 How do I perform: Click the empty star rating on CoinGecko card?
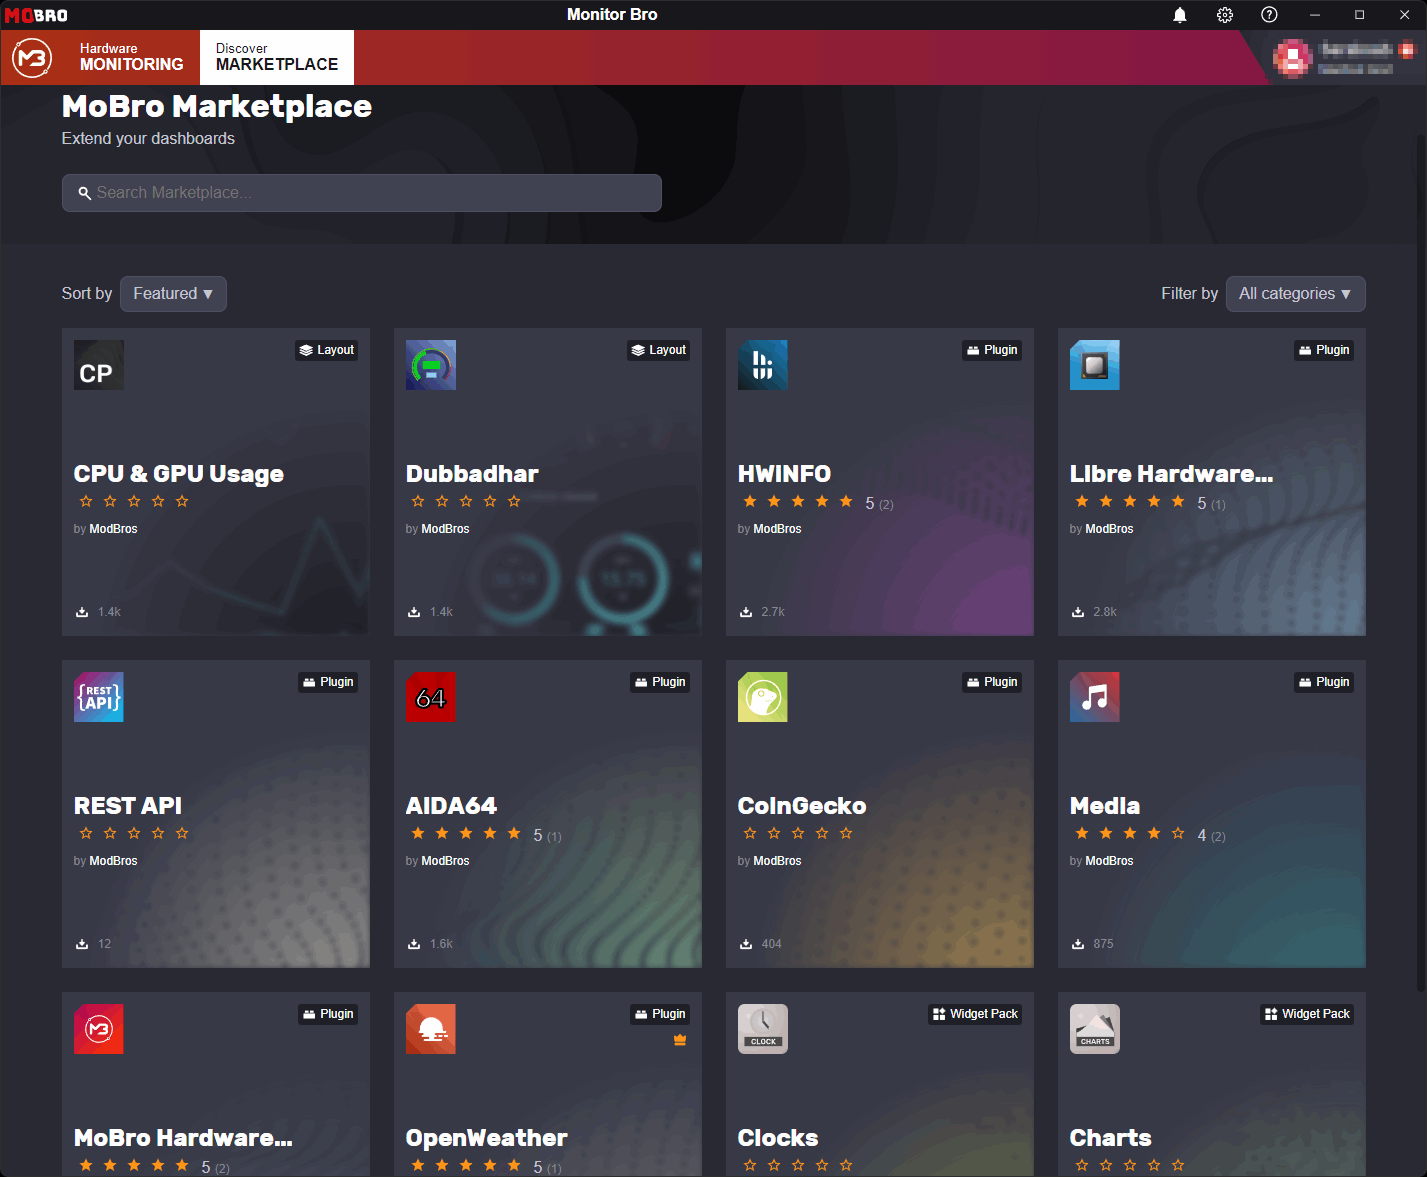click(798, 834)
